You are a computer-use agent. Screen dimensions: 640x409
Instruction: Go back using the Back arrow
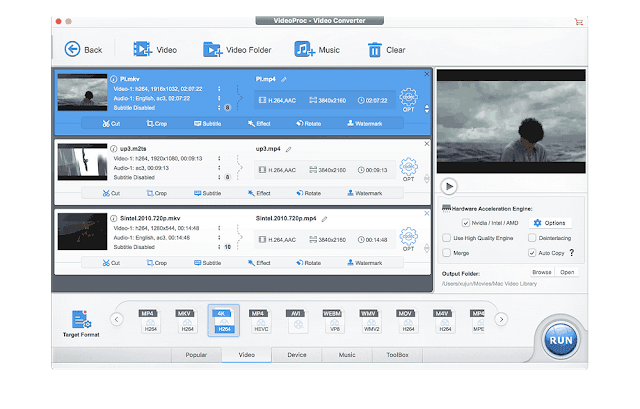(83, 49)
